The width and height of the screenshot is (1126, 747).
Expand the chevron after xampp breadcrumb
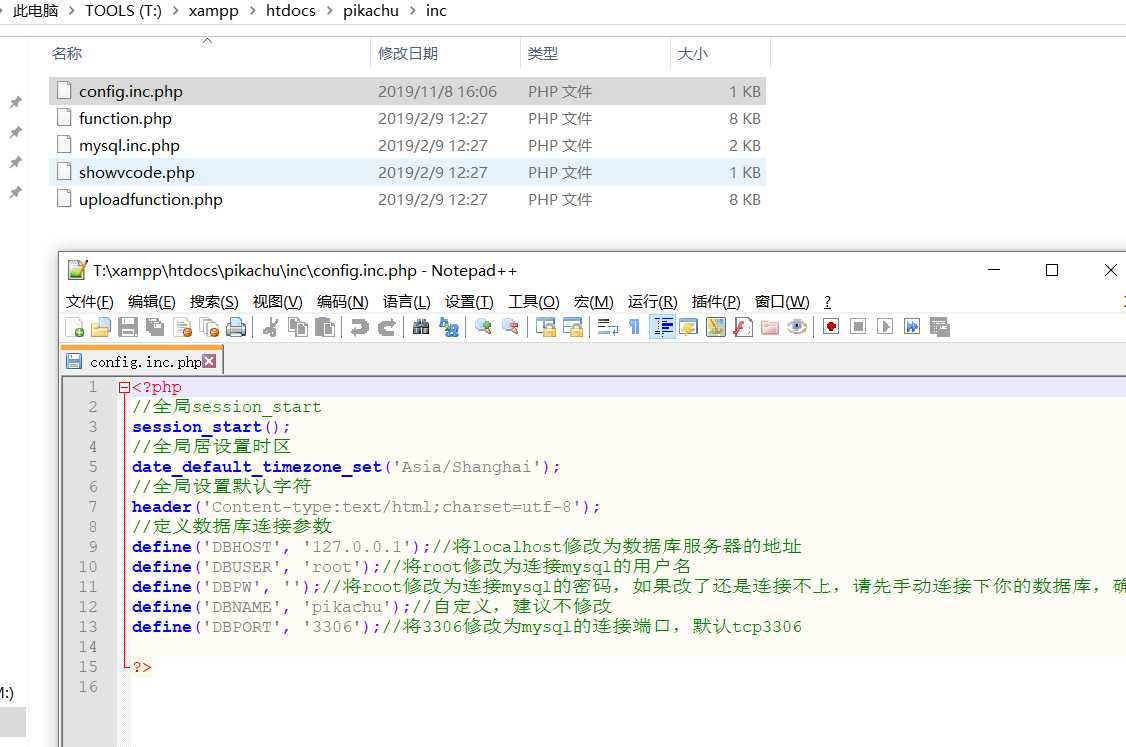[x=252, y=11]
